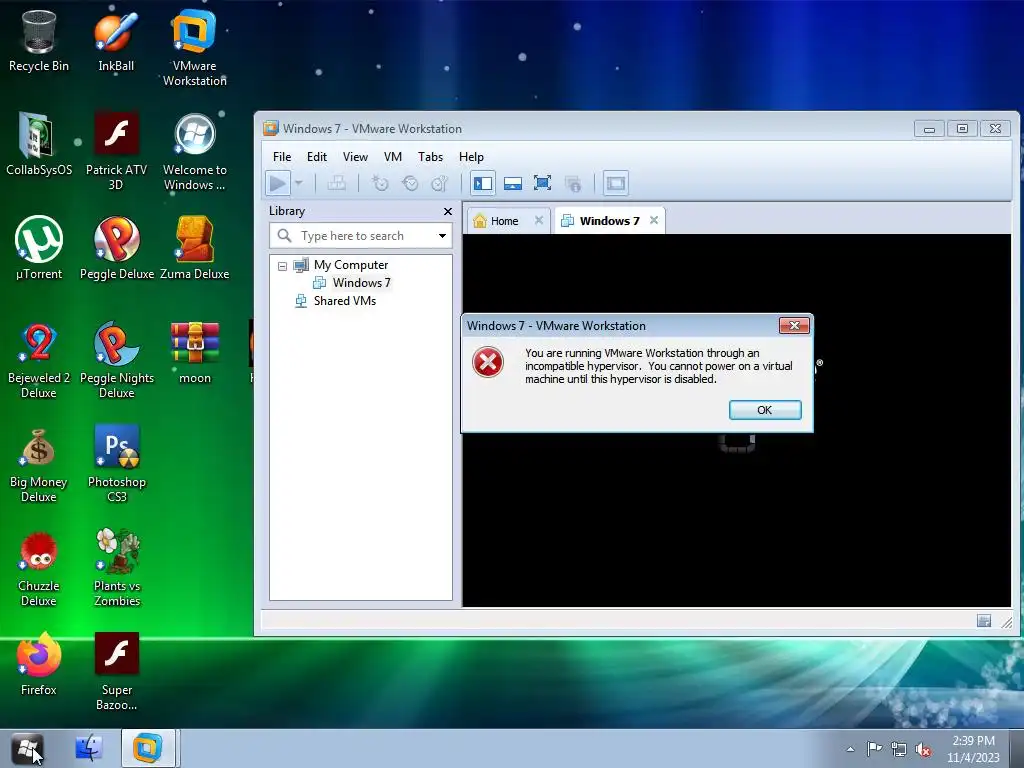The width and height of the screenshot is (1024, 768).
Task: Open the Firefox desktop icon
Action: [39, 664]
